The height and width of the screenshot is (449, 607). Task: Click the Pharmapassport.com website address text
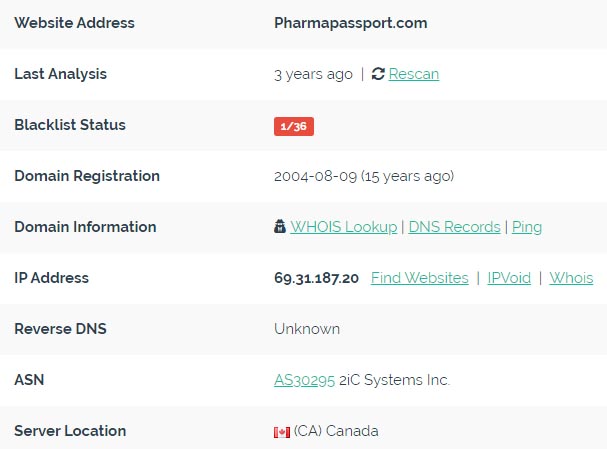(x=351, y=23)
